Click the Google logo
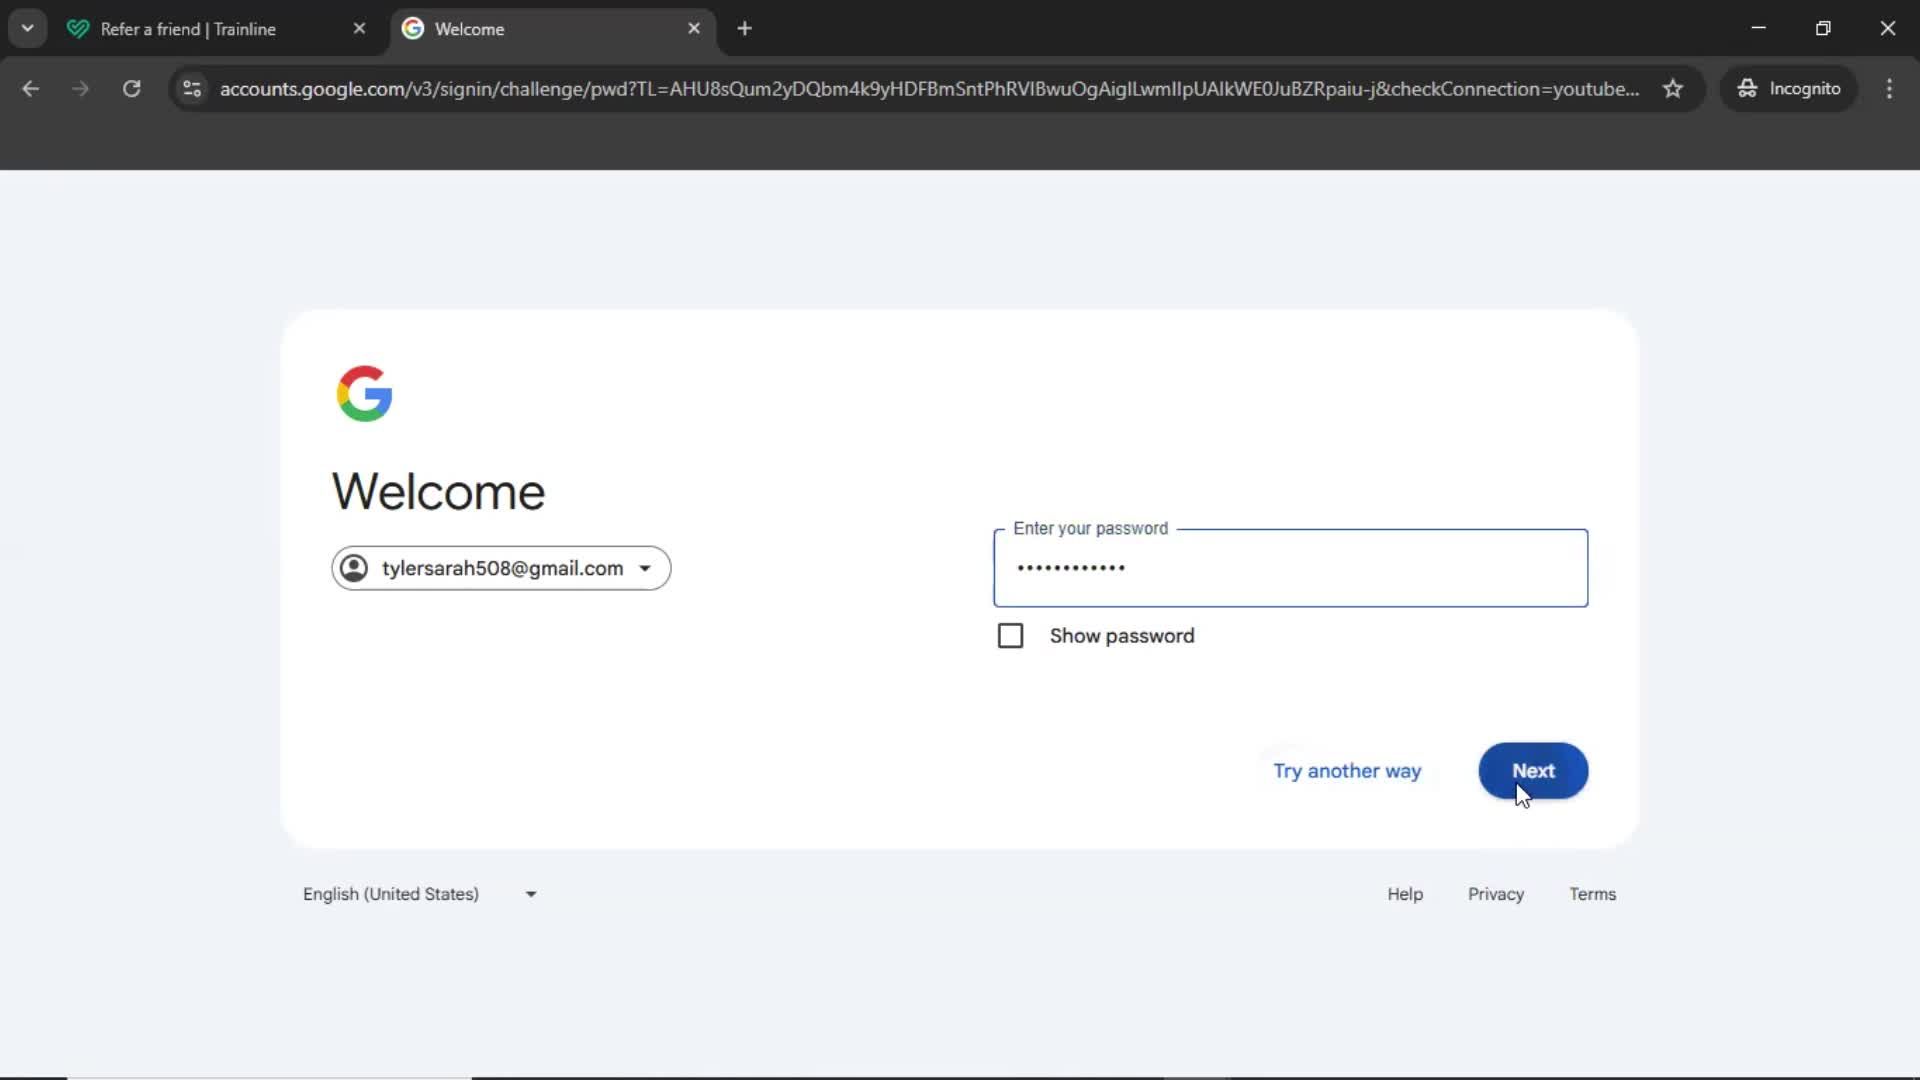The height and width of the screenshot is (1080, 1920). click(364, 393)
